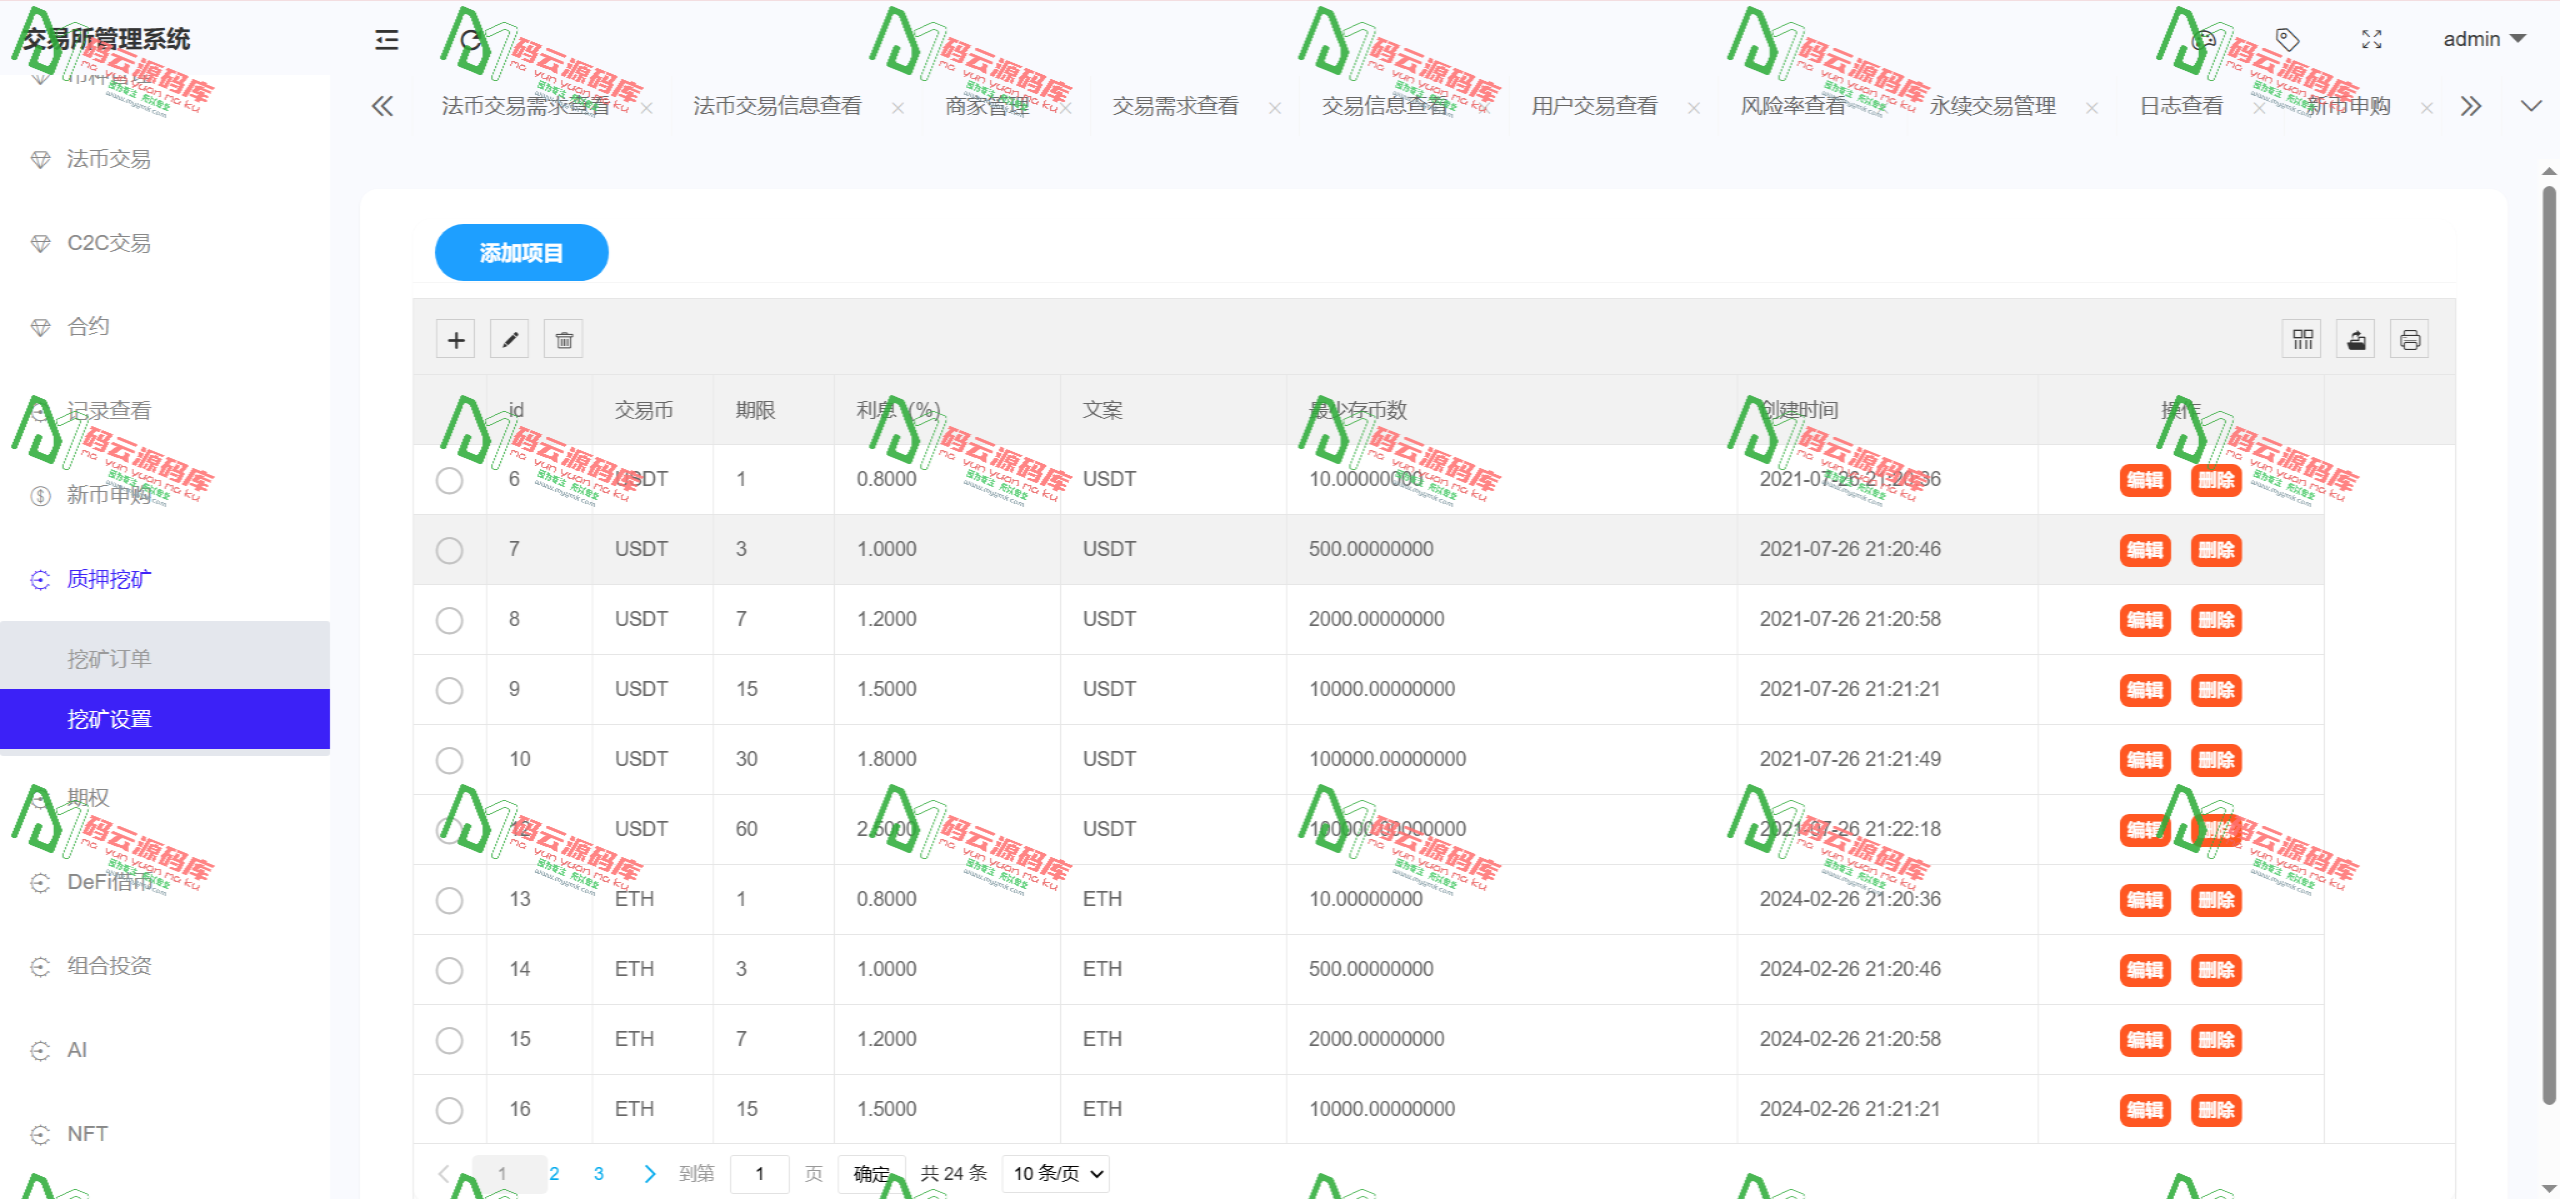Viewport: 2560px width, 1199px height.
Task: Click the trash delete icon in the toolbar
Action: tap(563, 338)
